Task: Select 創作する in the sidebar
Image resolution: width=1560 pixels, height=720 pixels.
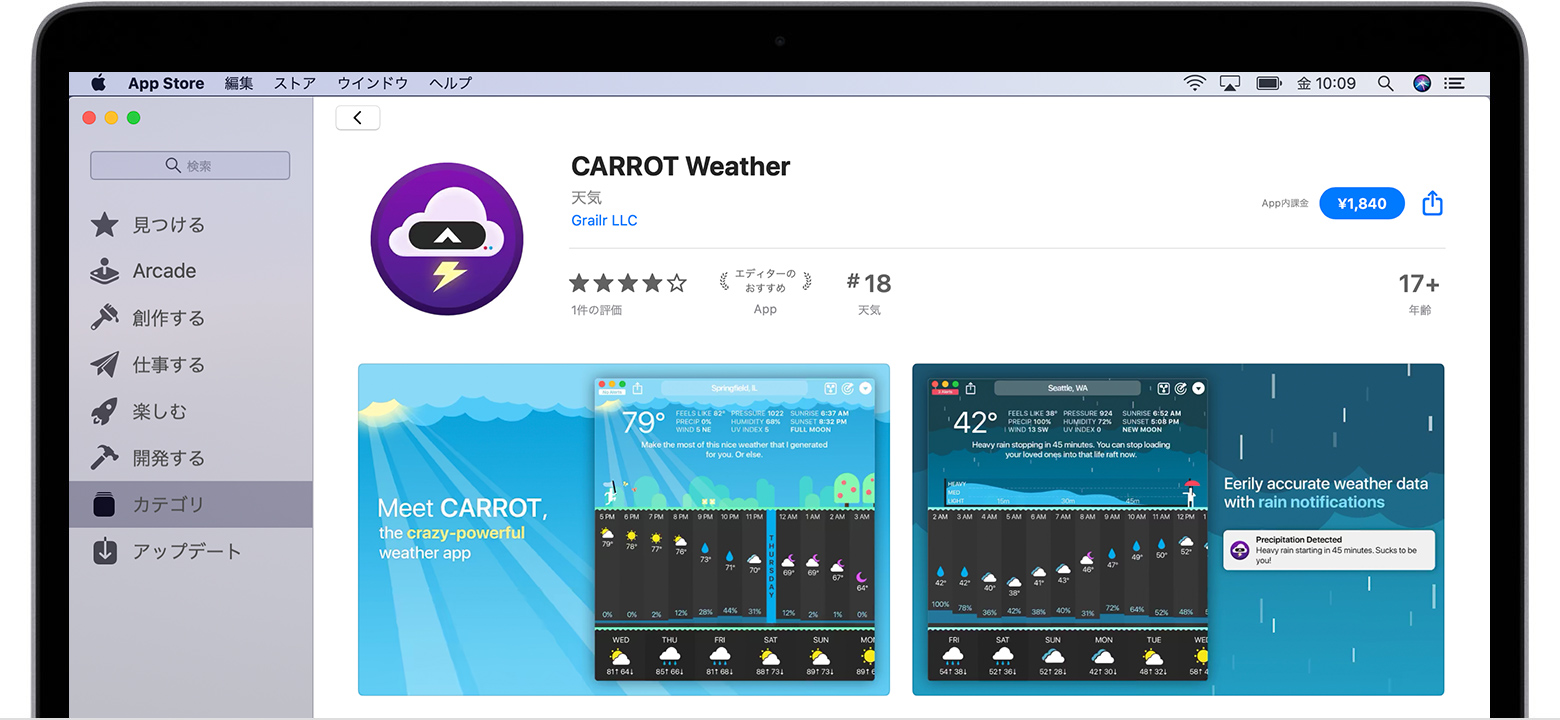Action: click(x=190, y=318)
